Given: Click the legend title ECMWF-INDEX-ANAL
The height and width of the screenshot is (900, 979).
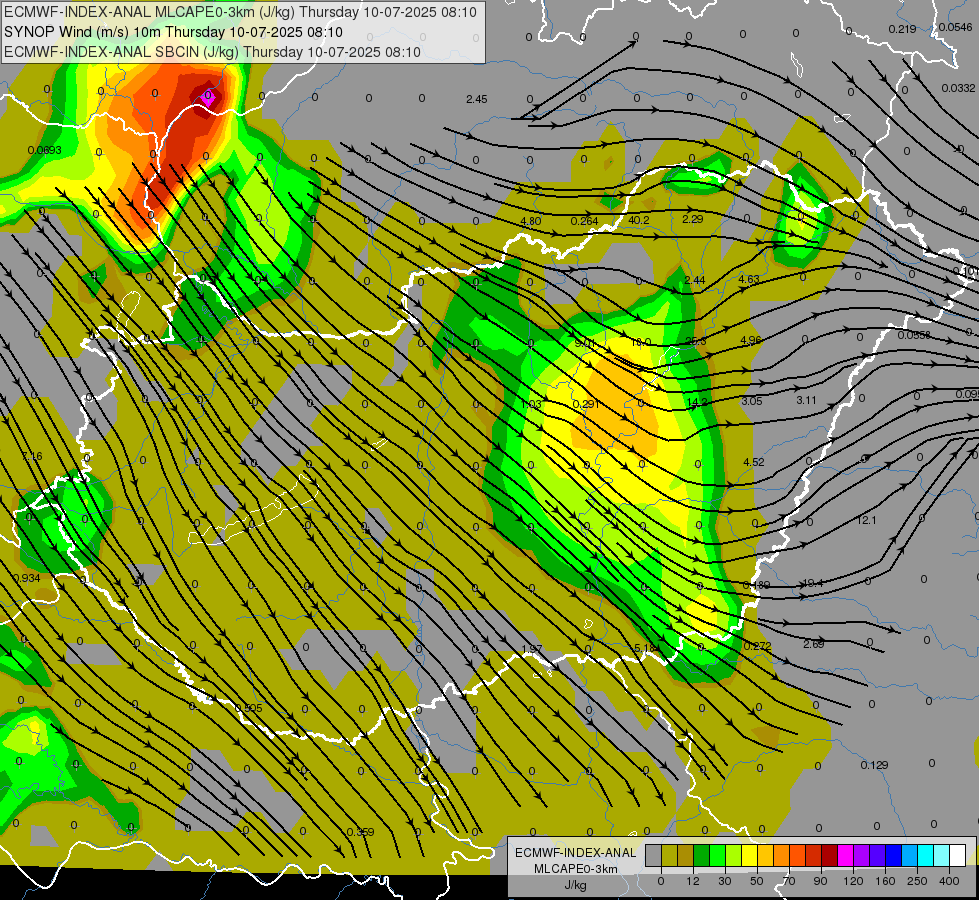Looking at the screenshot, I should 576,853.
